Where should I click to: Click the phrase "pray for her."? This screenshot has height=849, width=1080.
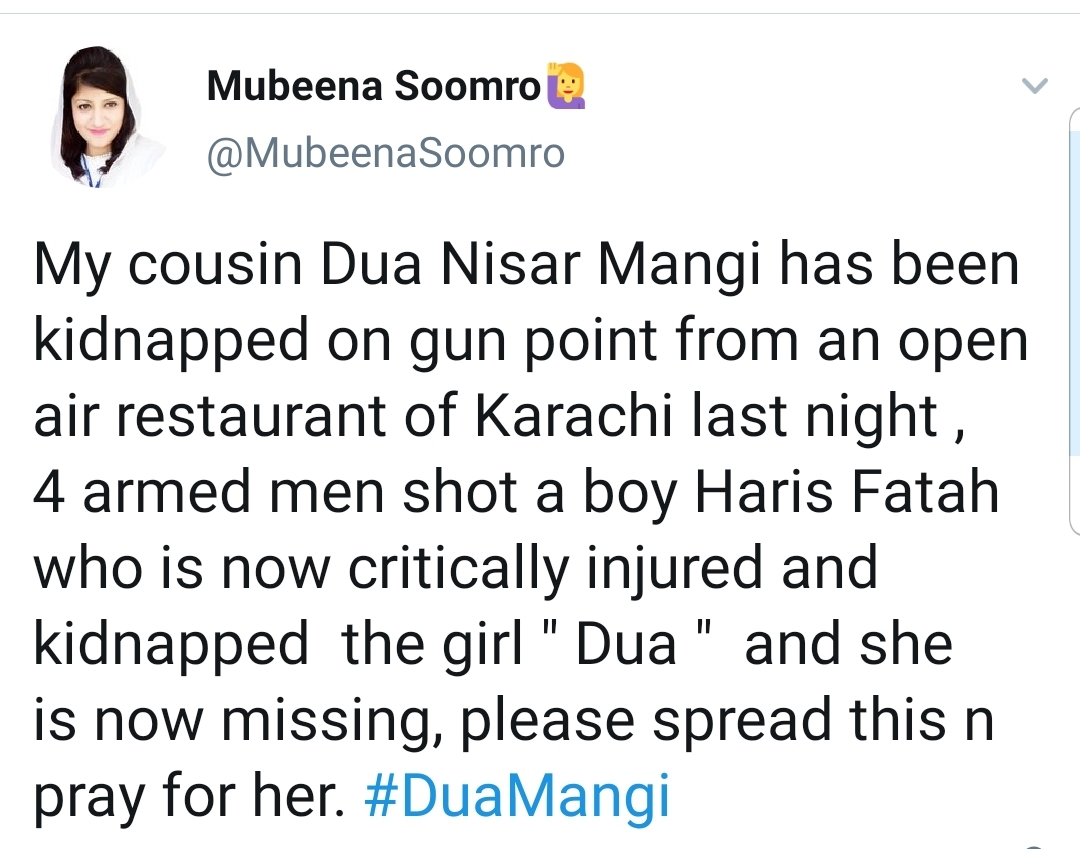tap(189, 796)
